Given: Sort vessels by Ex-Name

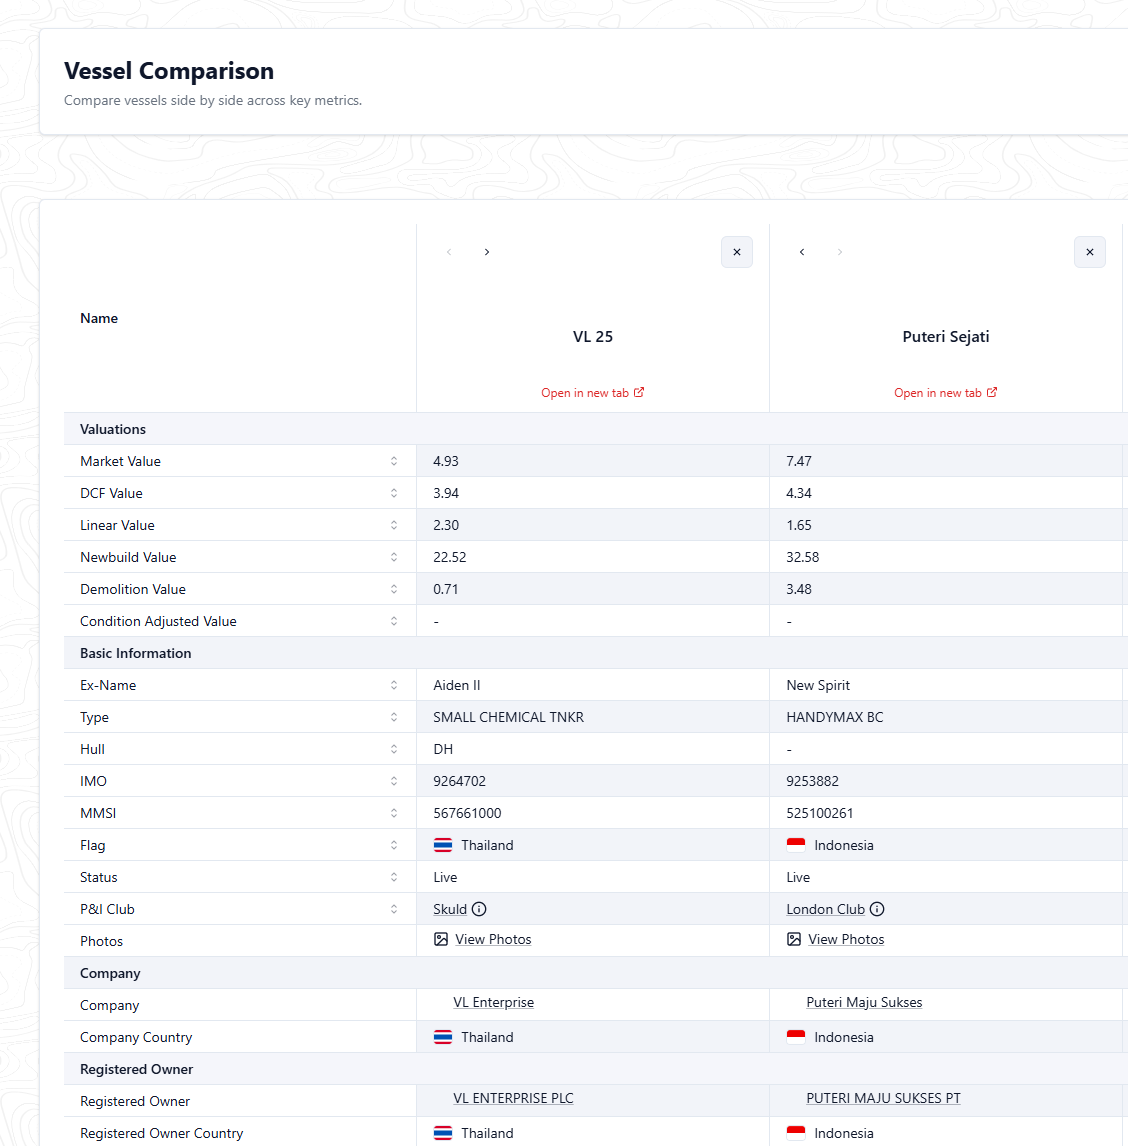Looking at the screenshot, I should coord(394,686).
